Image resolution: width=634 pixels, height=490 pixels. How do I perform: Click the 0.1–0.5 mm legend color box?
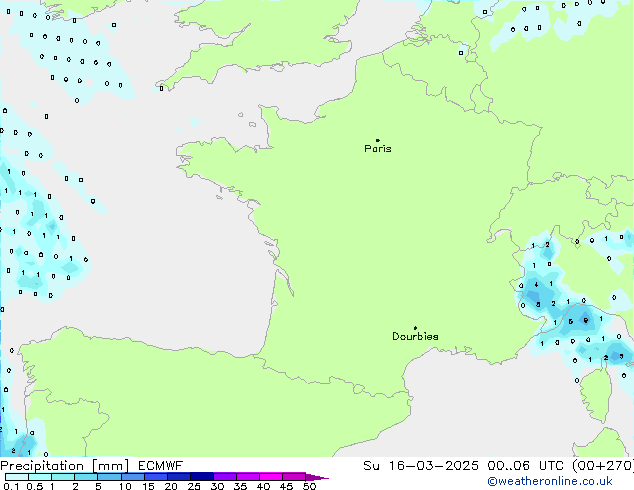pyautogui.click(x=17, y=477)
